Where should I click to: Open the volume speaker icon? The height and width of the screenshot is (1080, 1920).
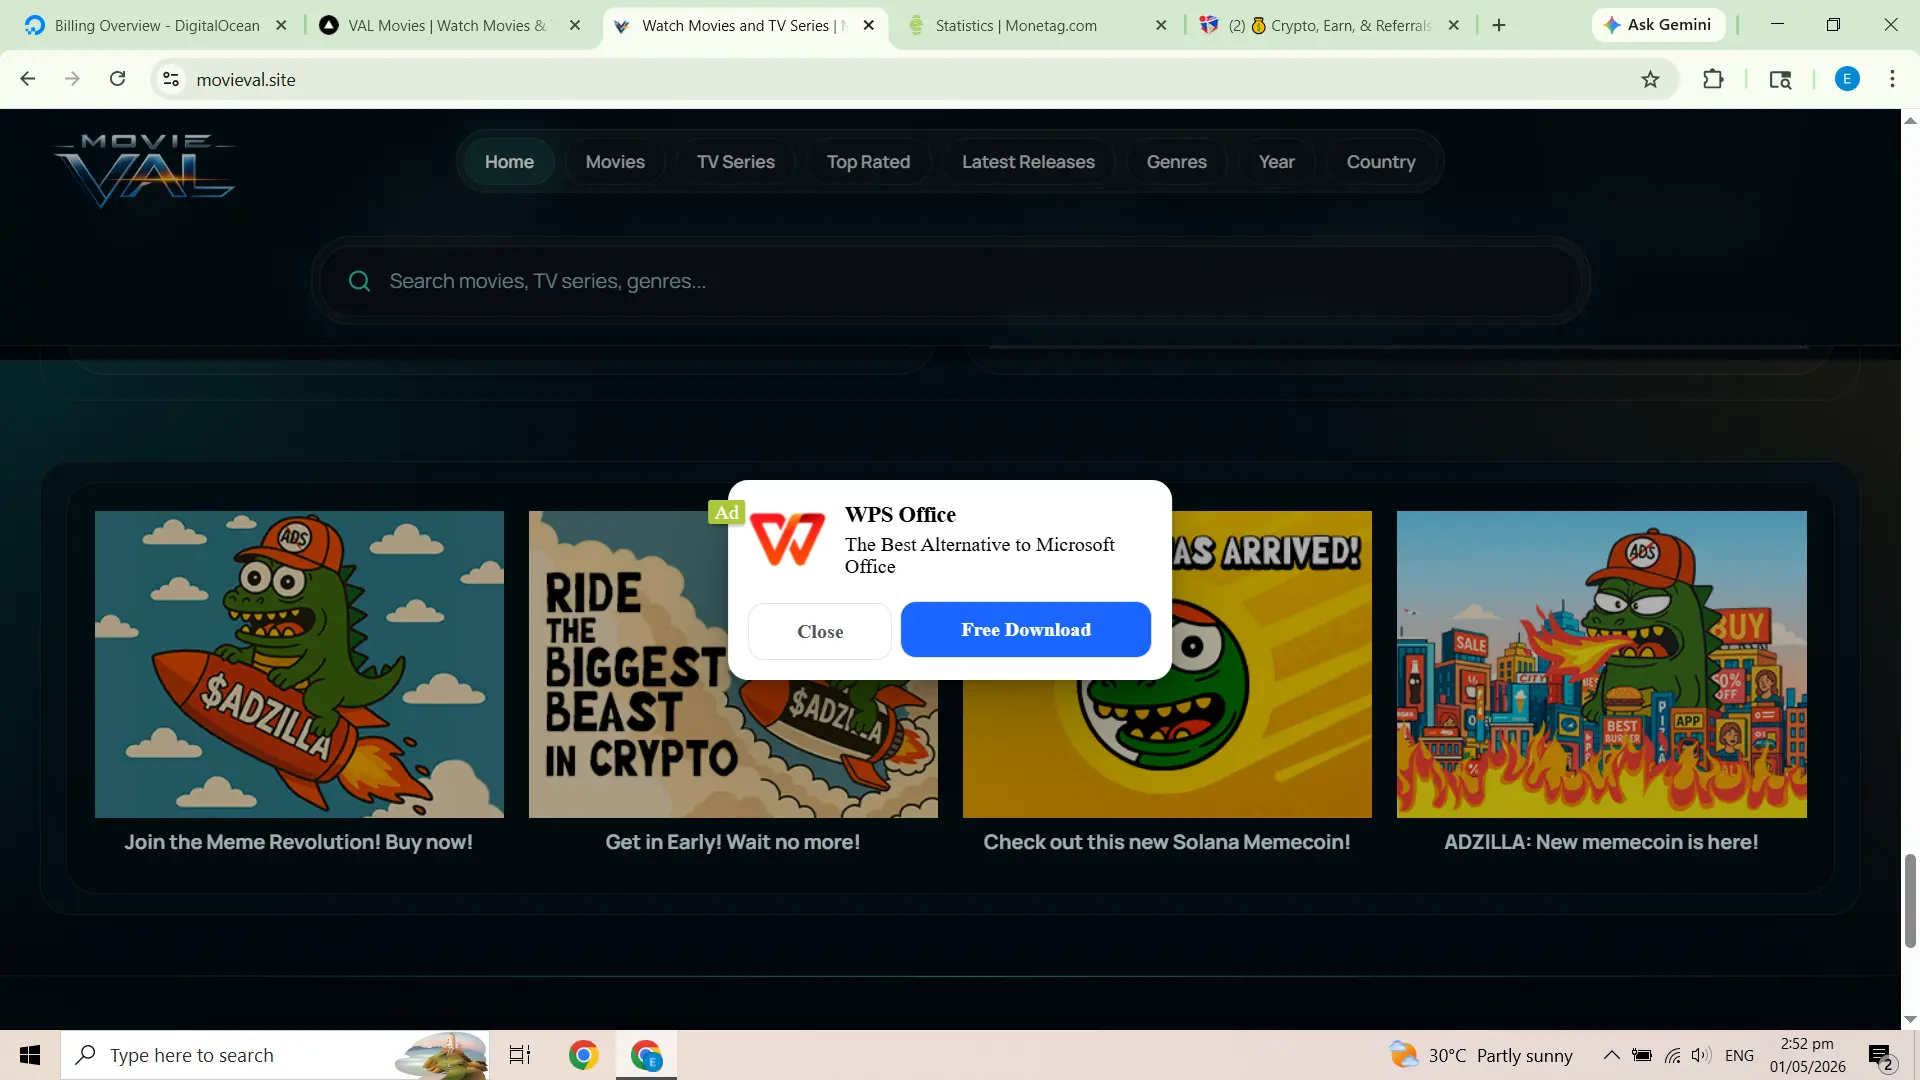(x=1701, y=1055)
